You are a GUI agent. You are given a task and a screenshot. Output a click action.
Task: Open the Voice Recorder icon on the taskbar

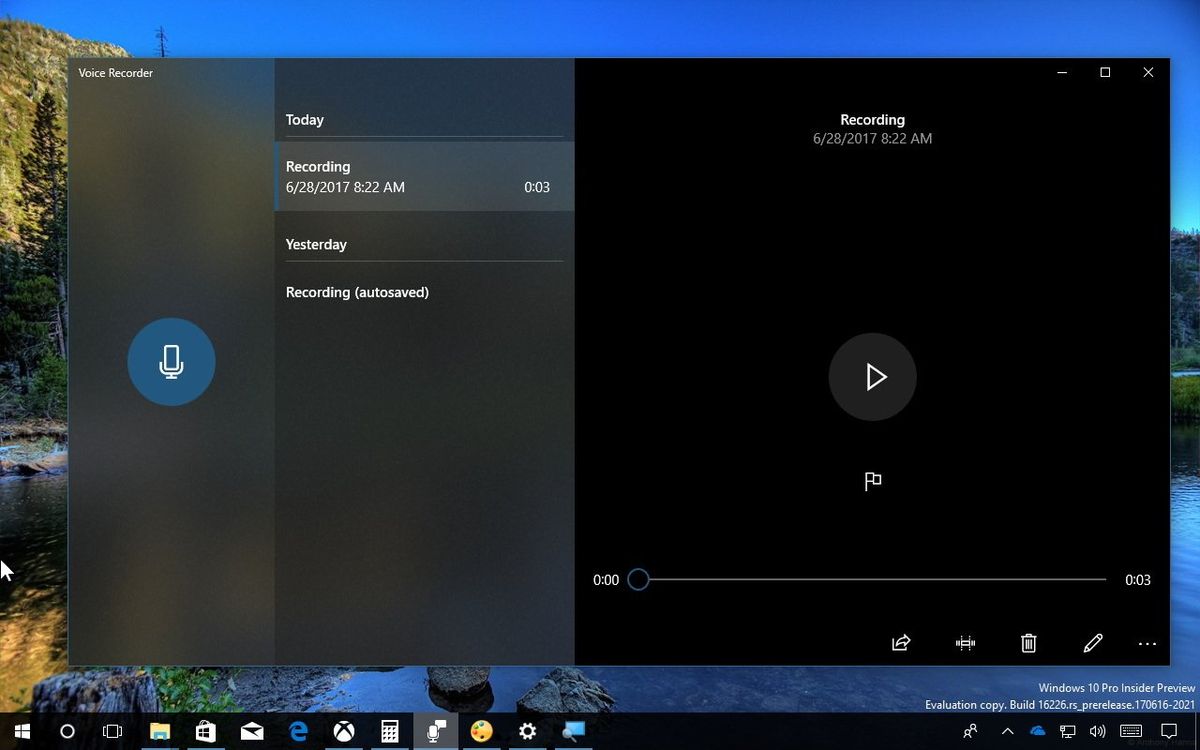coord(435,731)
